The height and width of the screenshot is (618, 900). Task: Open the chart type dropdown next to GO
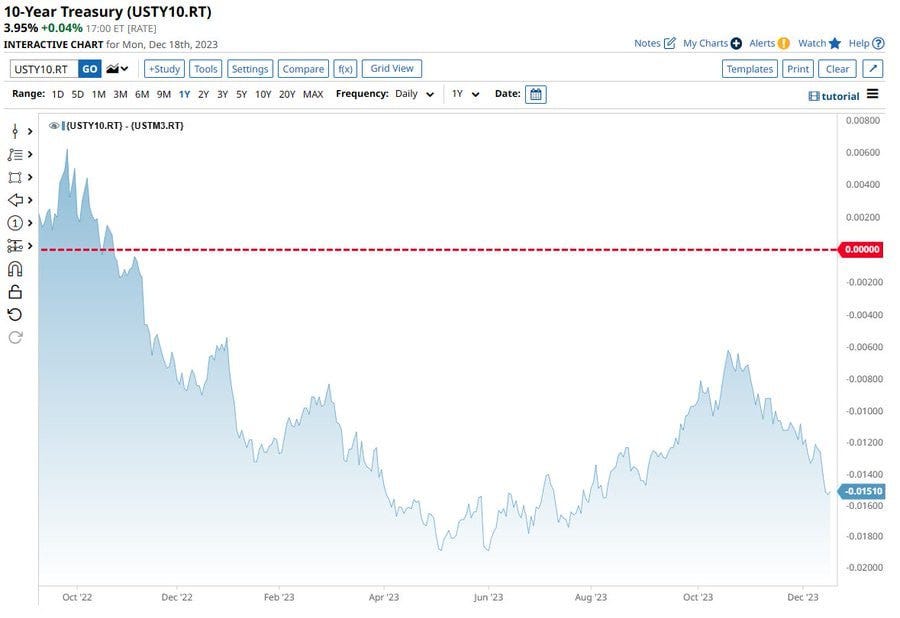tap(118, 69)
